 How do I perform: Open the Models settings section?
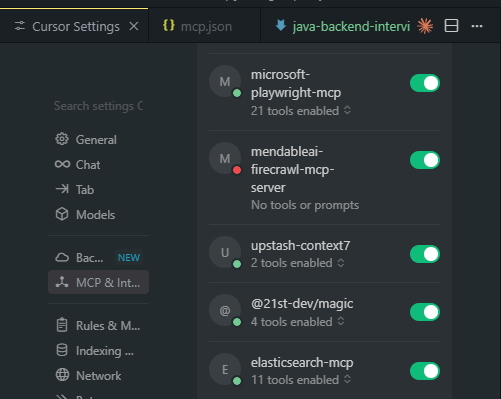[x=98, y=214]
